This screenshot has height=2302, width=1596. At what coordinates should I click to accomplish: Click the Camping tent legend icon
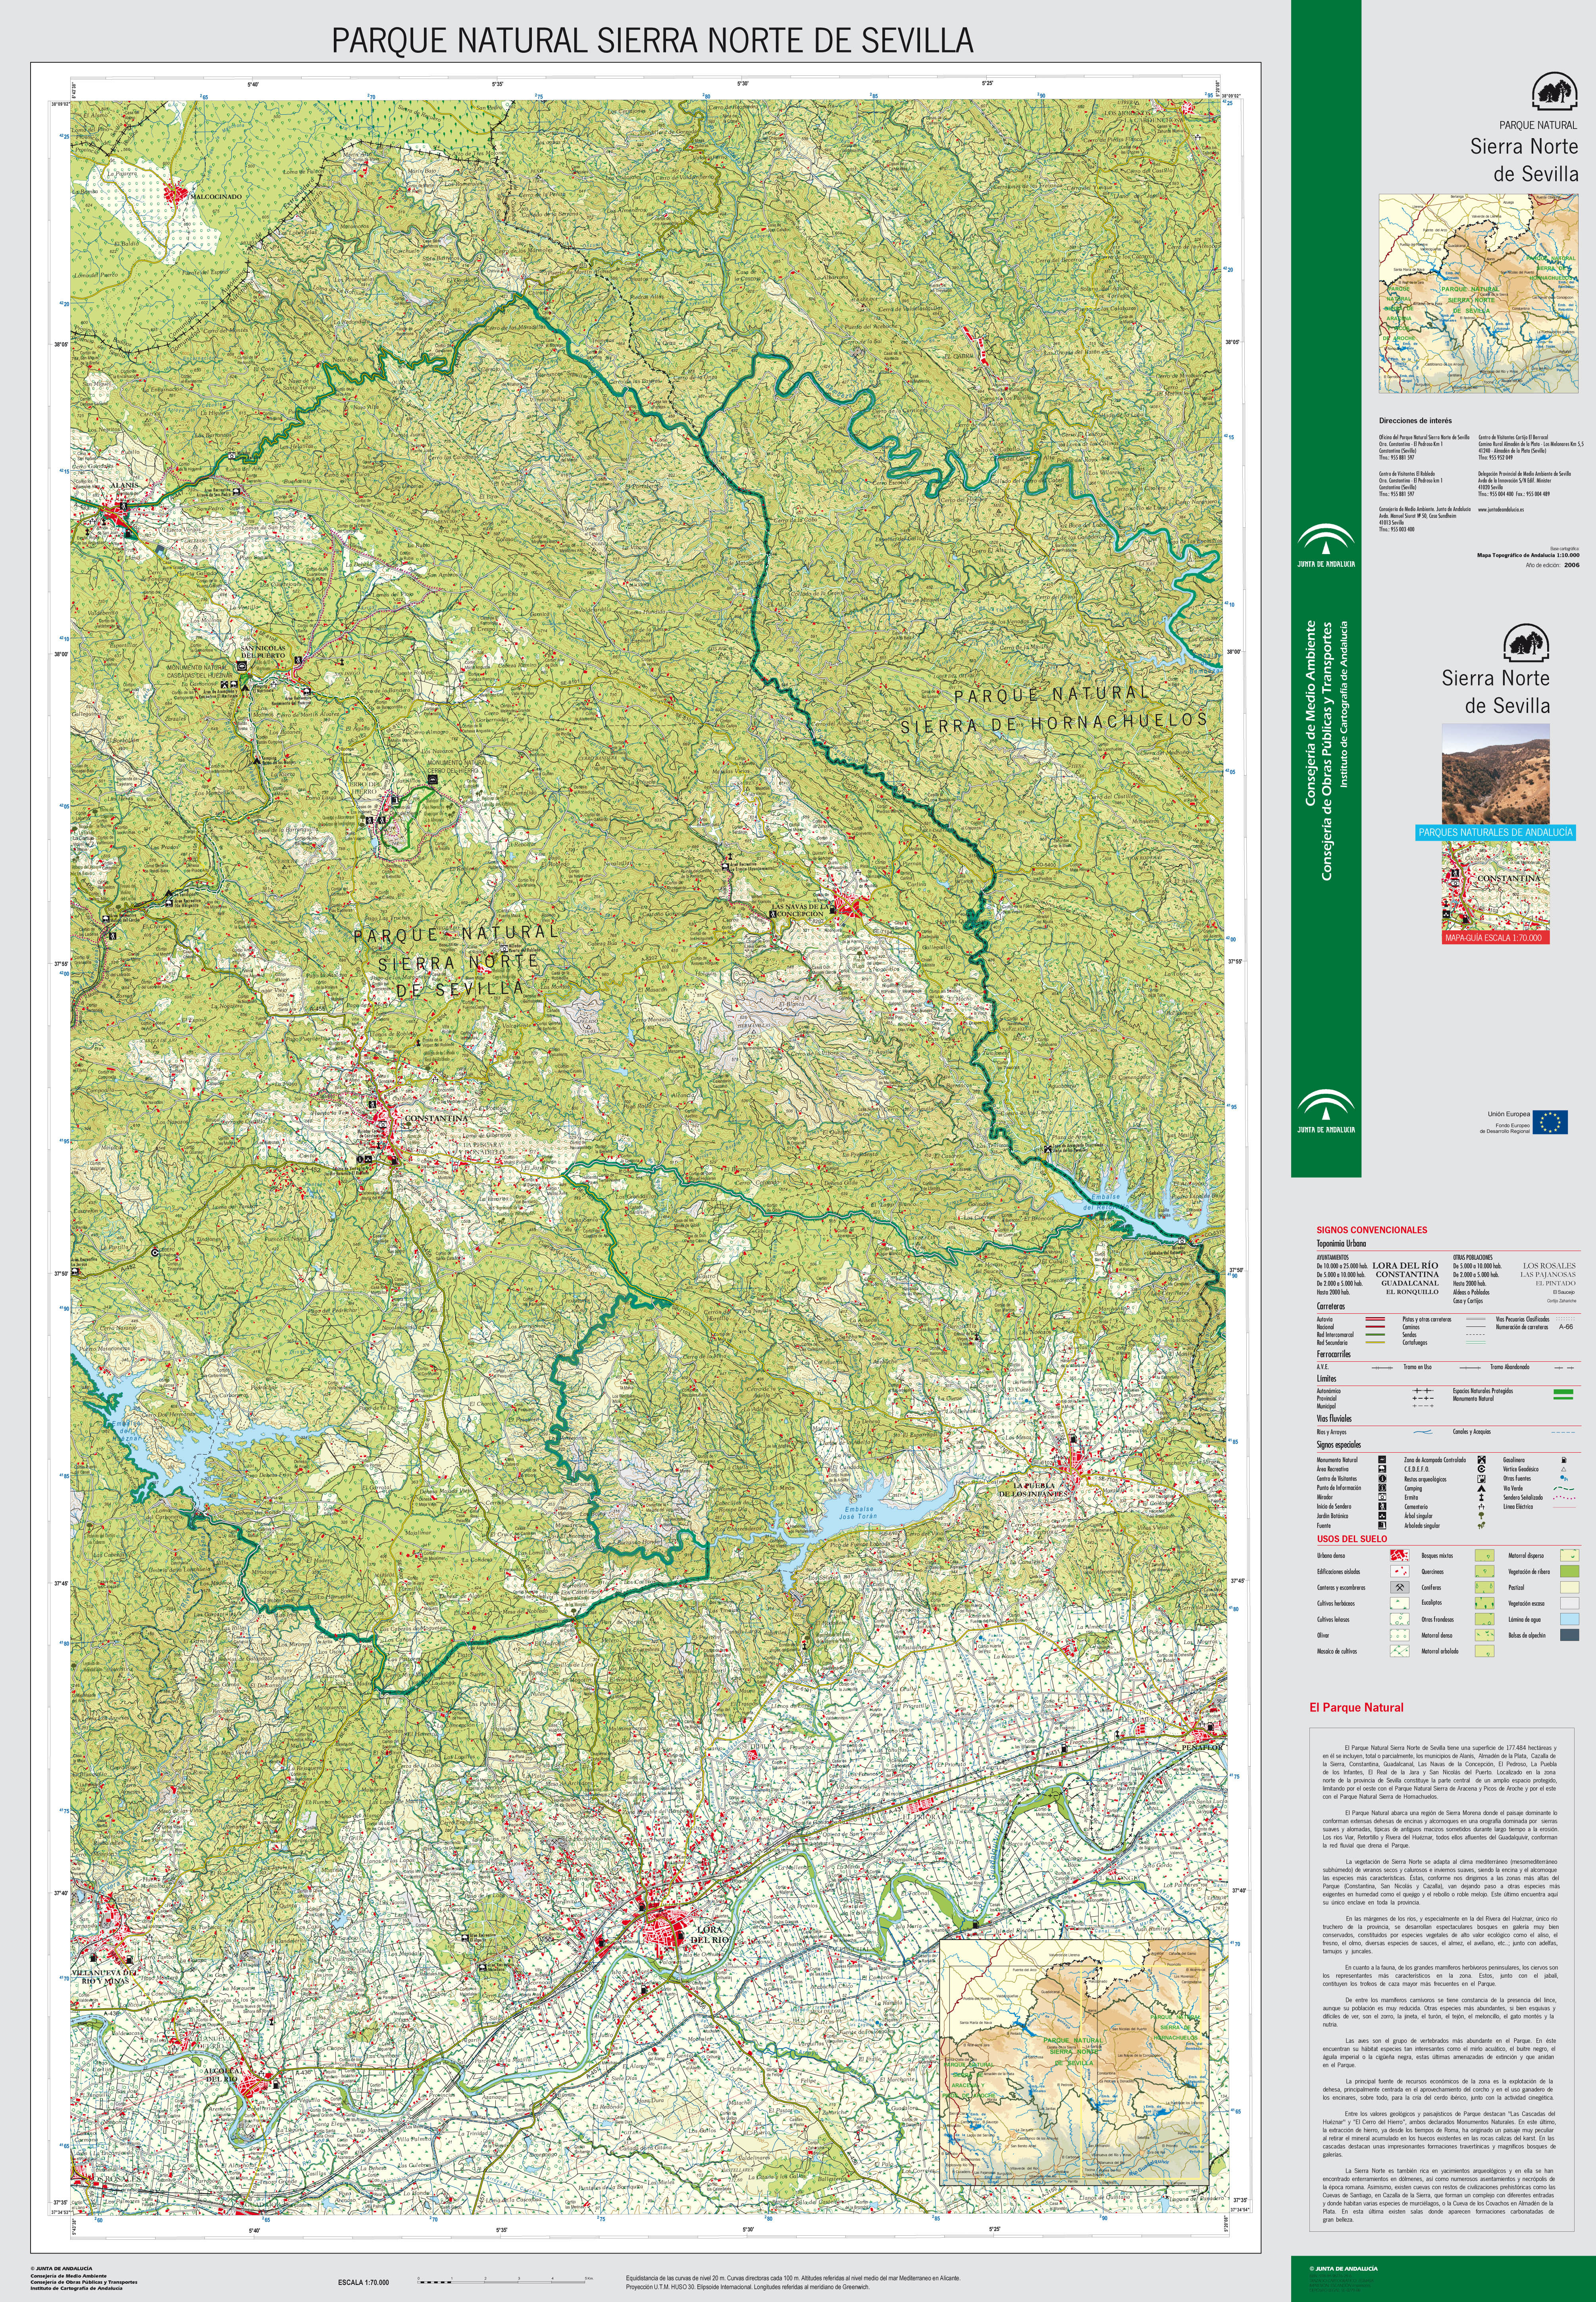coord(1482,1488)
